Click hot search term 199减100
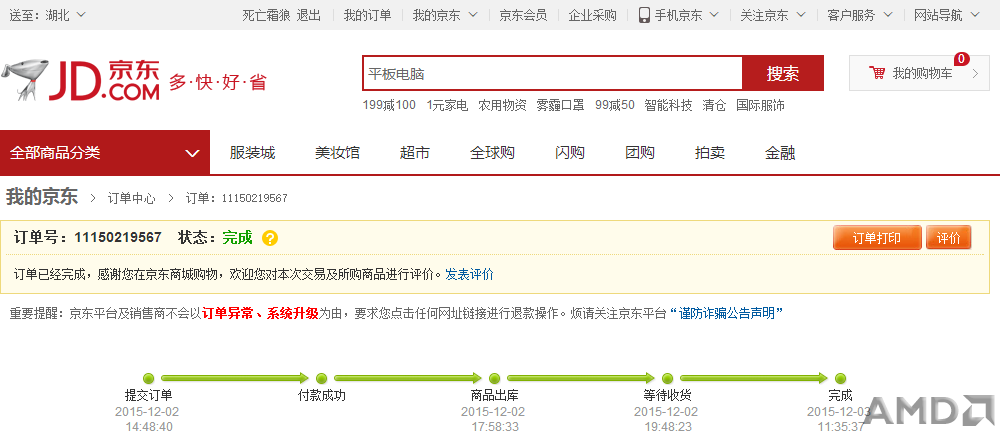 [x=389, y=105]
